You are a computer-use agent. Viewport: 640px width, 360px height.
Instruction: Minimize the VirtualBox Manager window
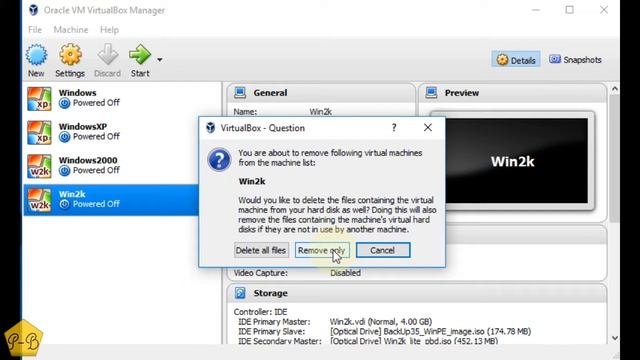tap(536, 10)
